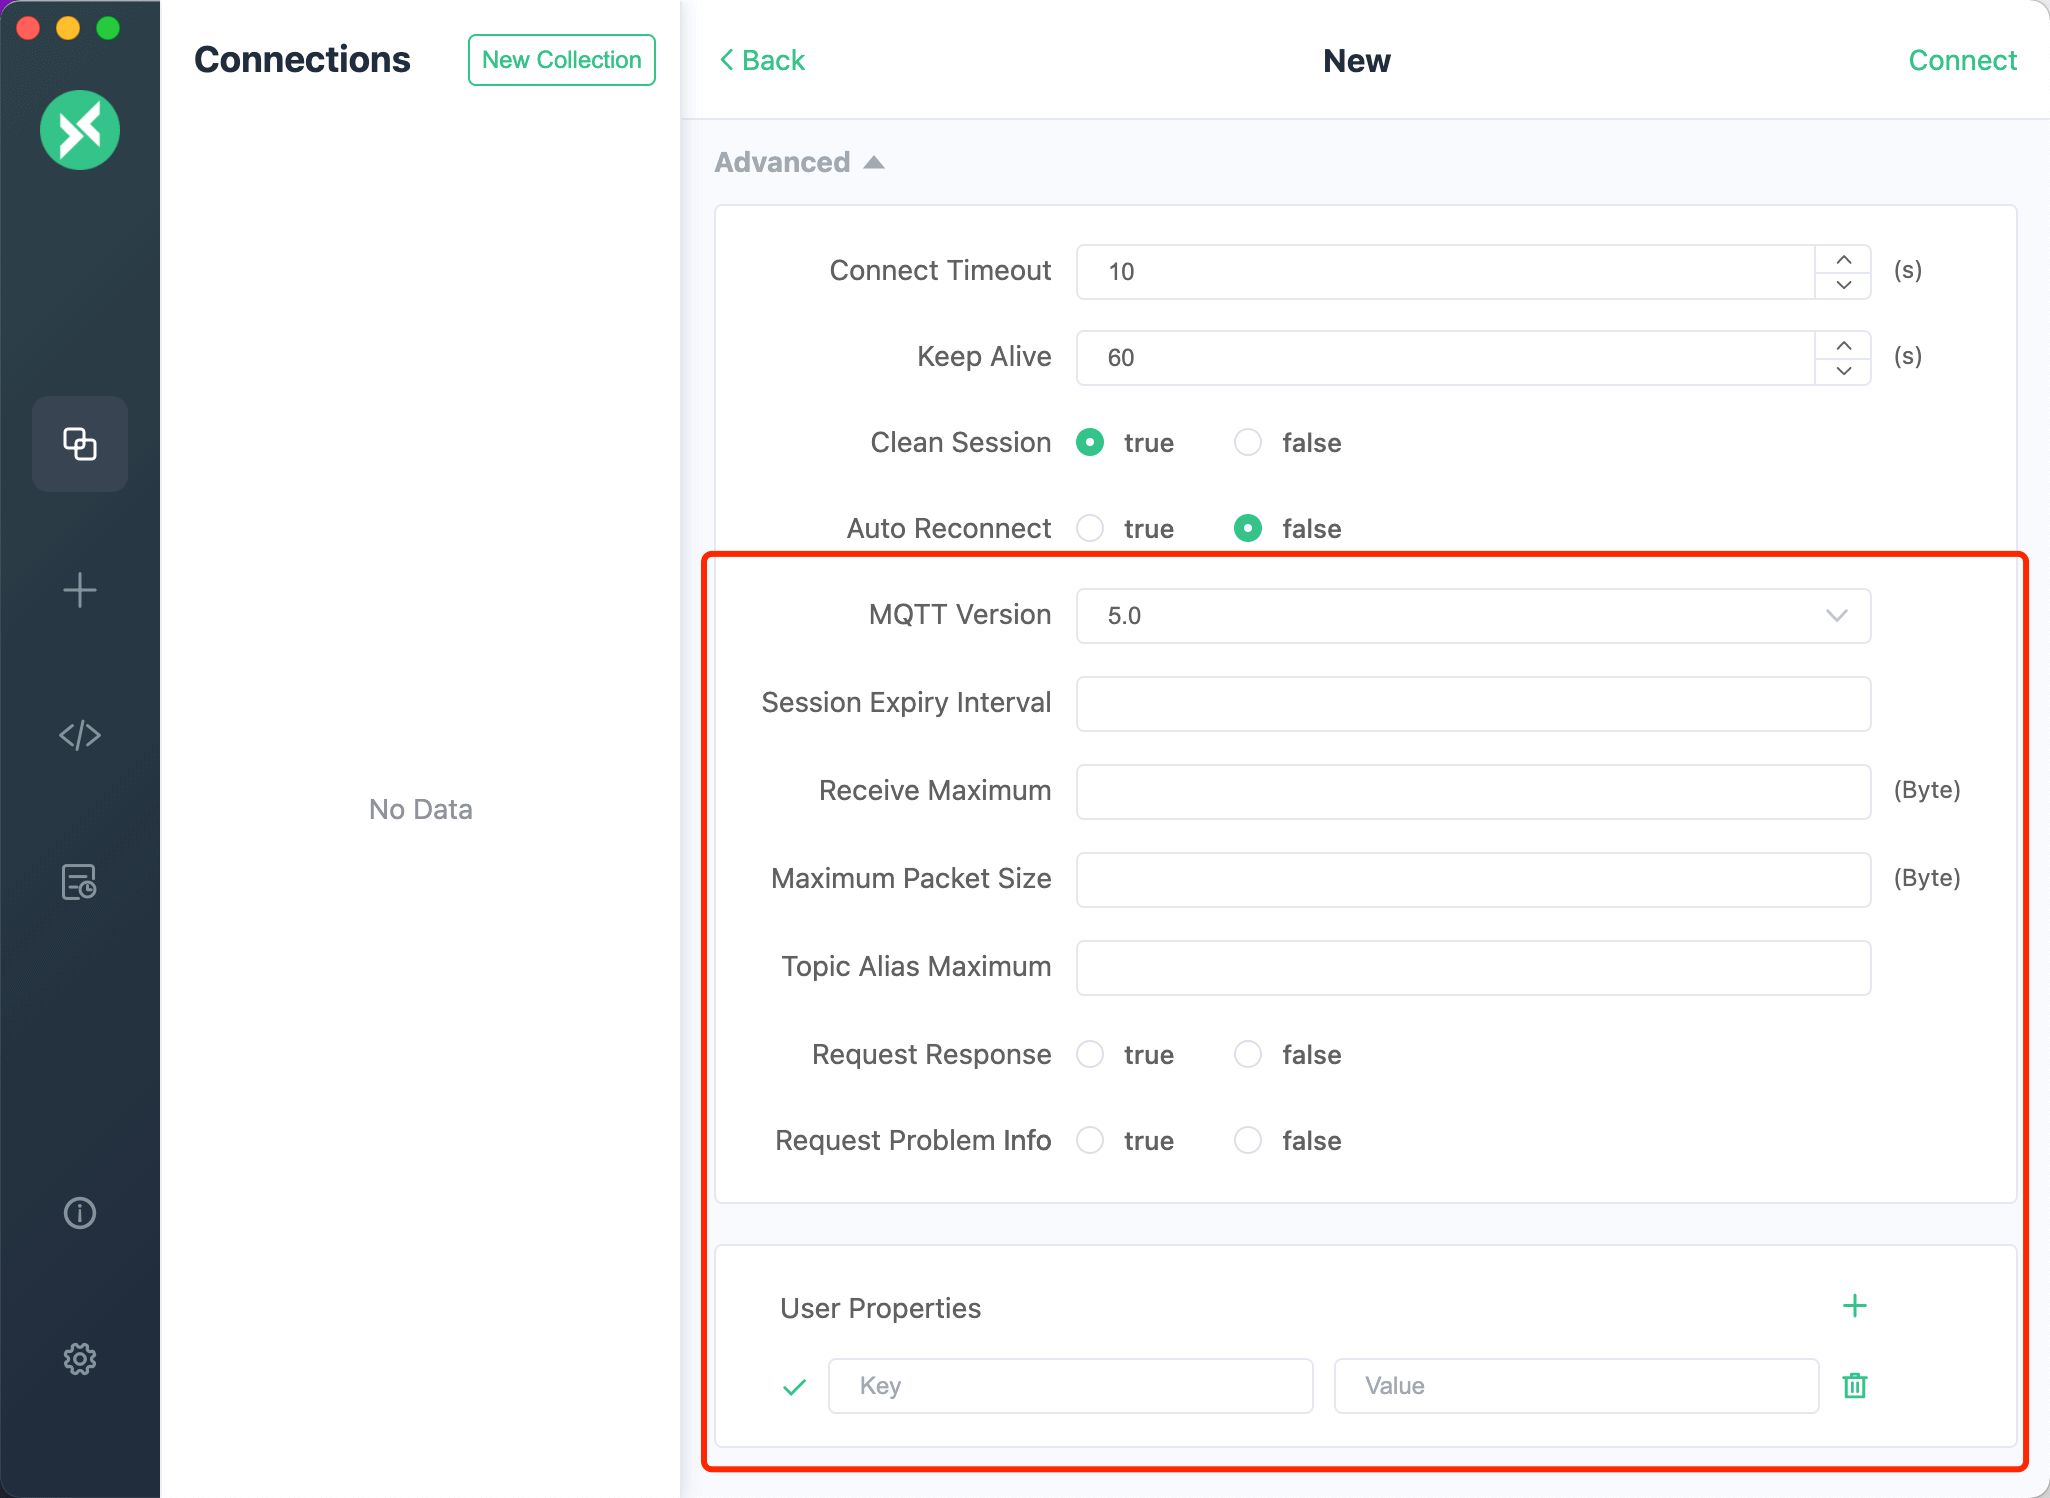The height and width of the screenshot is (1498, 2050).
Task: Click Connect at top right
Action: 1961,60
